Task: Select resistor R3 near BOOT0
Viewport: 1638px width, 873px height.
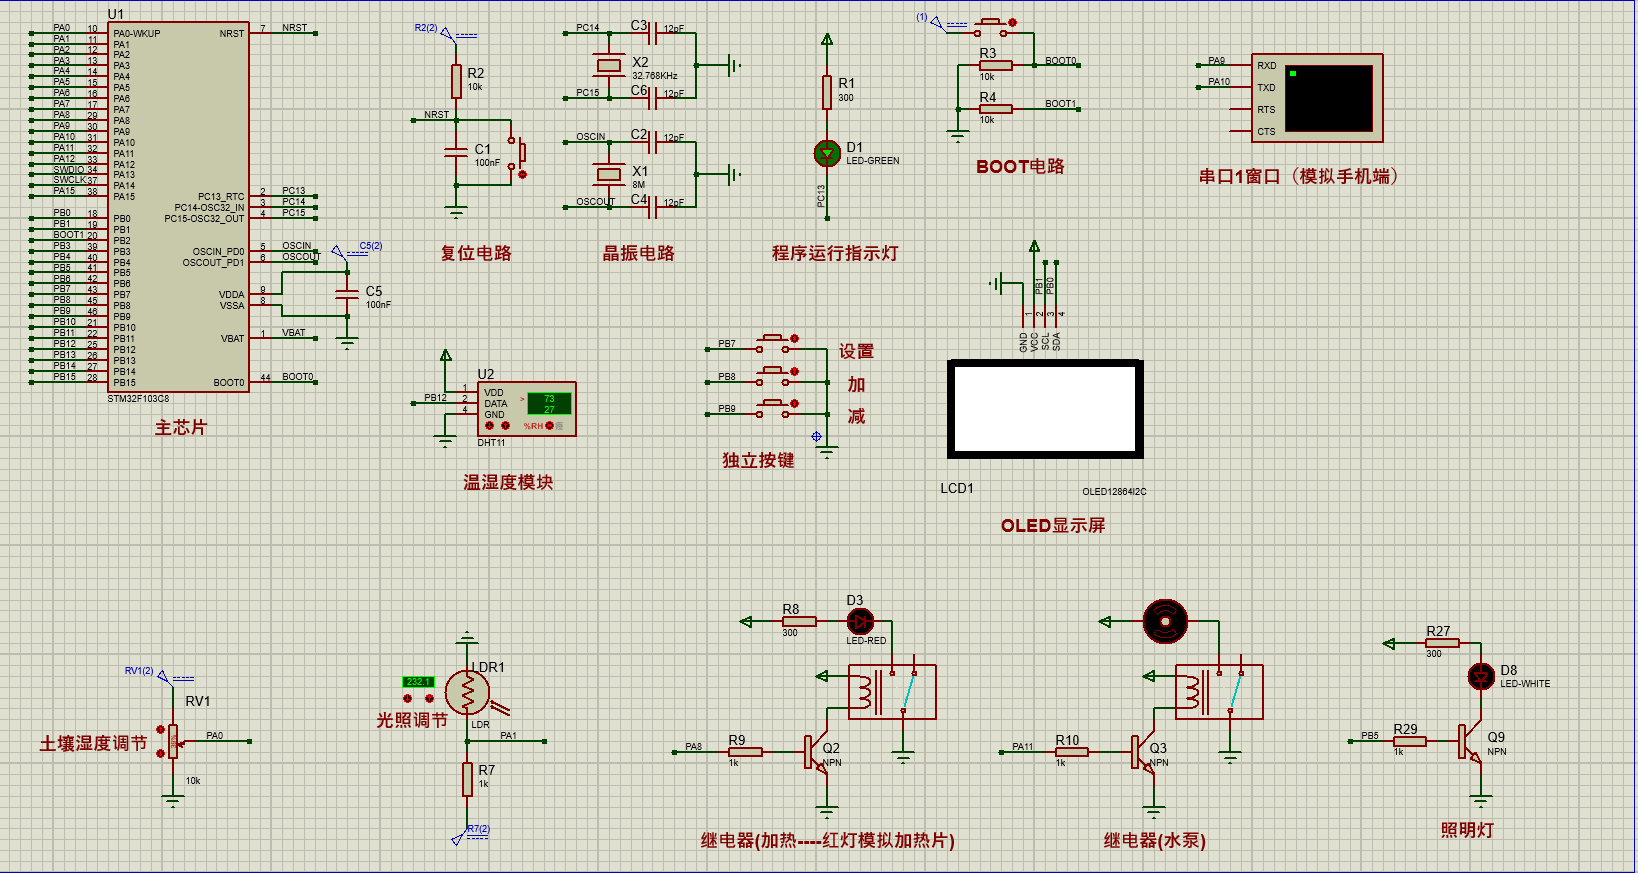Action: point(996,66)
